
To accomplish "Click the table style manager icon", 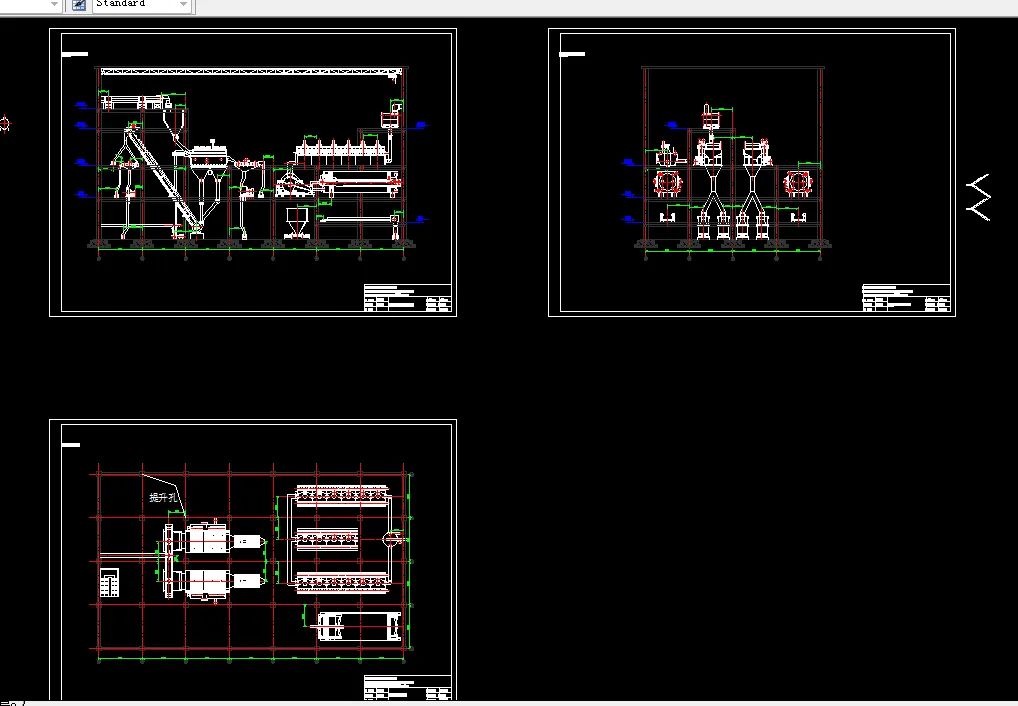I will [x=79, y=5].
